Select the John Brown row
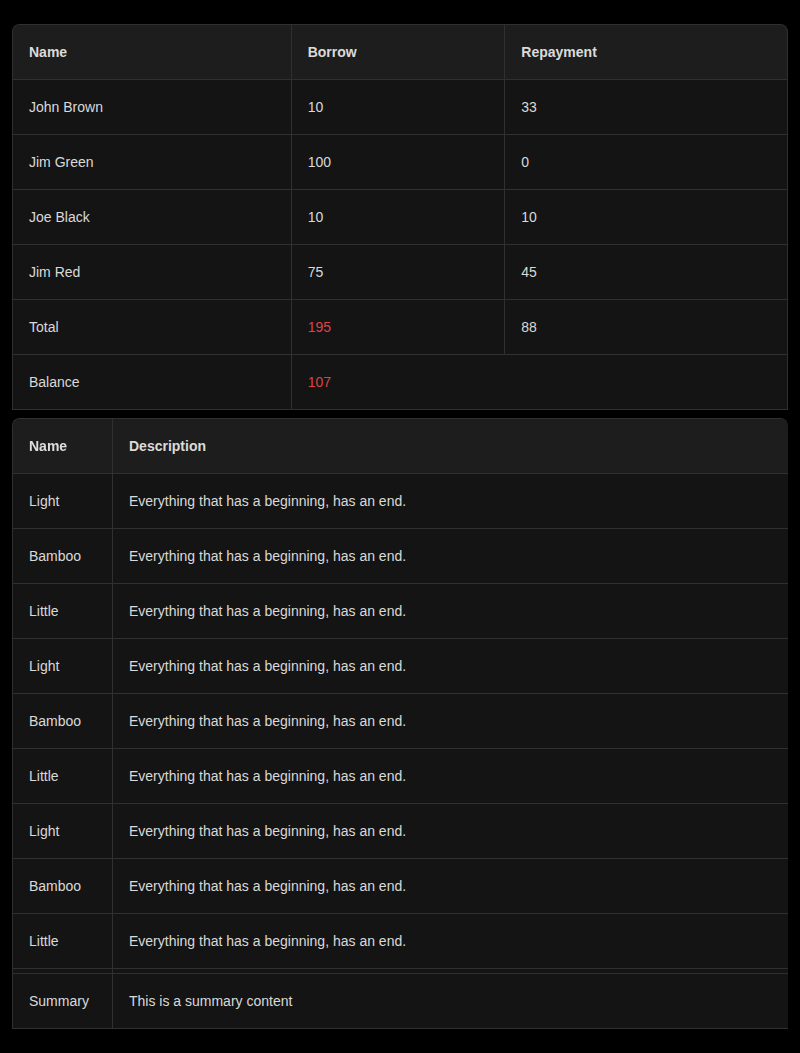 (x=66, y=107)
